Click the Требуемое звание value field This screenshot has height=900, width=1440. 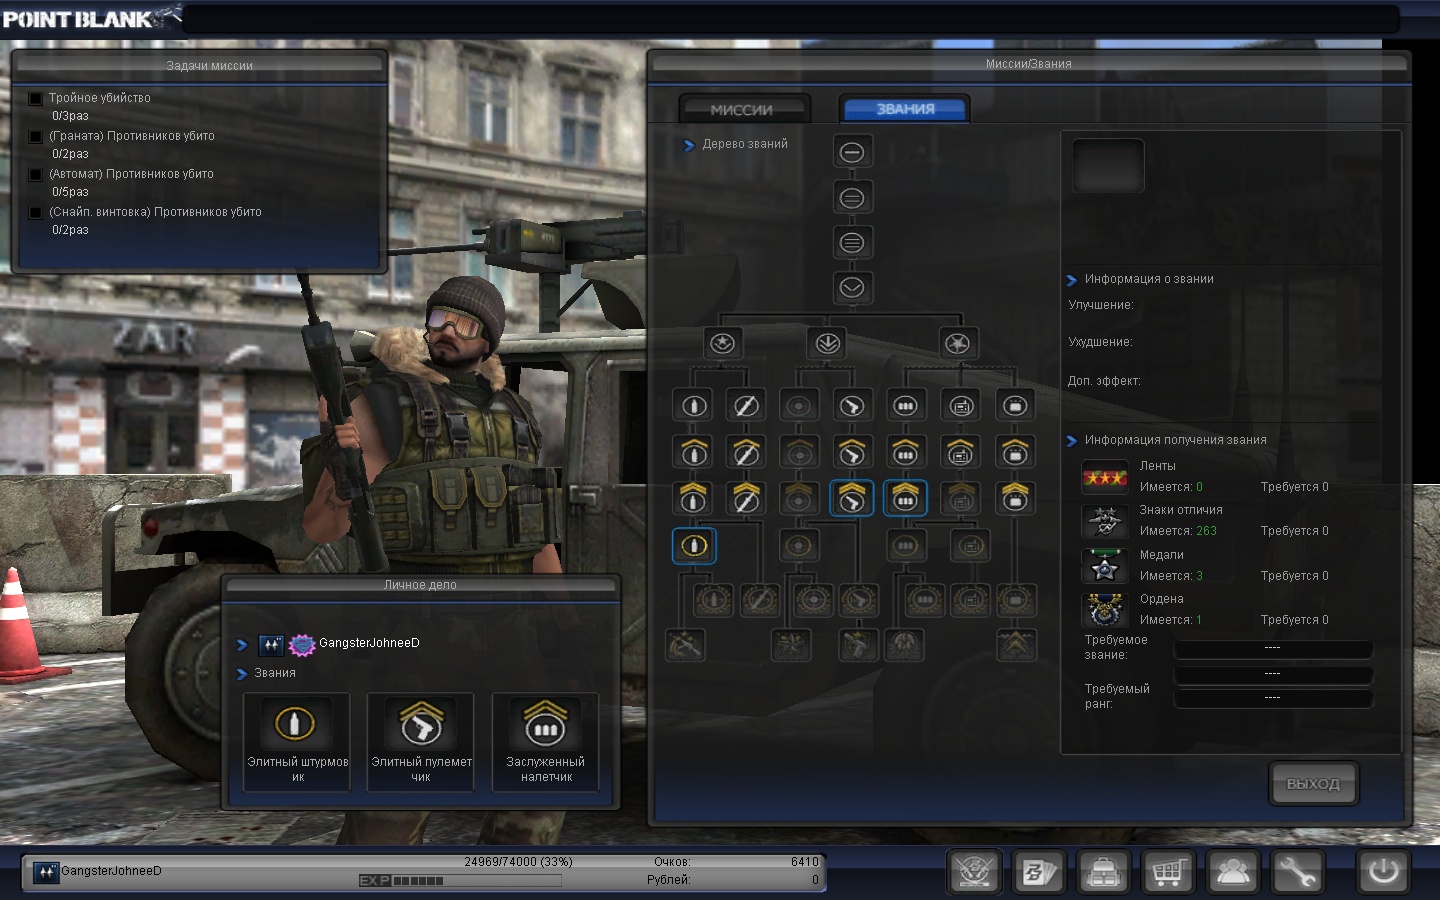tap(1272, 648)
